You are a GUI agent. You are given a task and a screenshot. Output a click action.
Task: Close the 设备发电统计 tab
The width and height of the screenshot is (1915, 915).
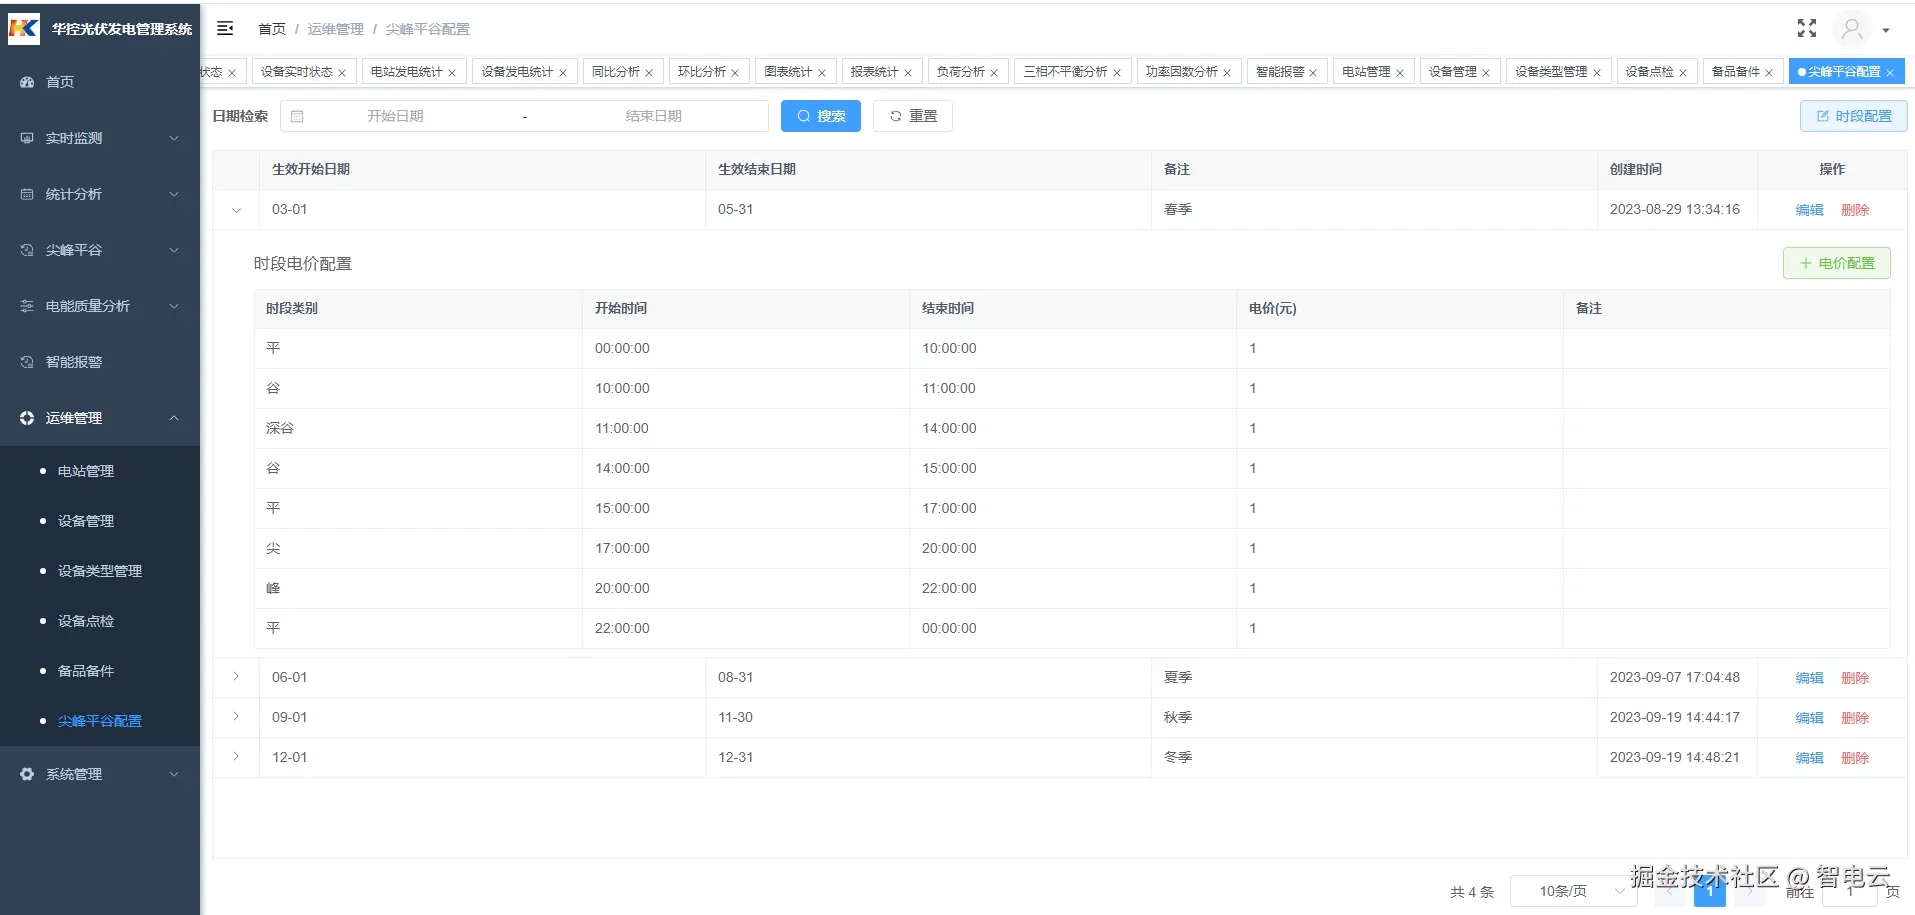click(563, 73)
